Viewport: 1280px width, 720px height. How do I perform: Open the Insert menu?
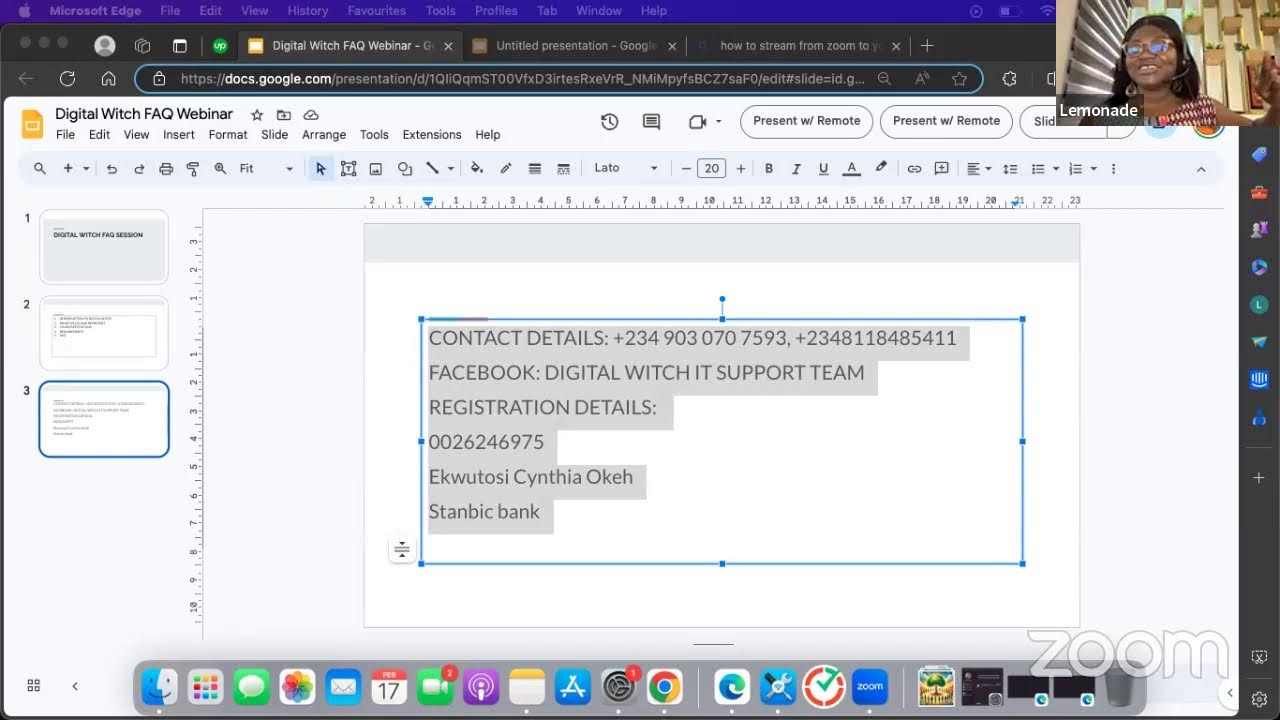pos(179,135)
